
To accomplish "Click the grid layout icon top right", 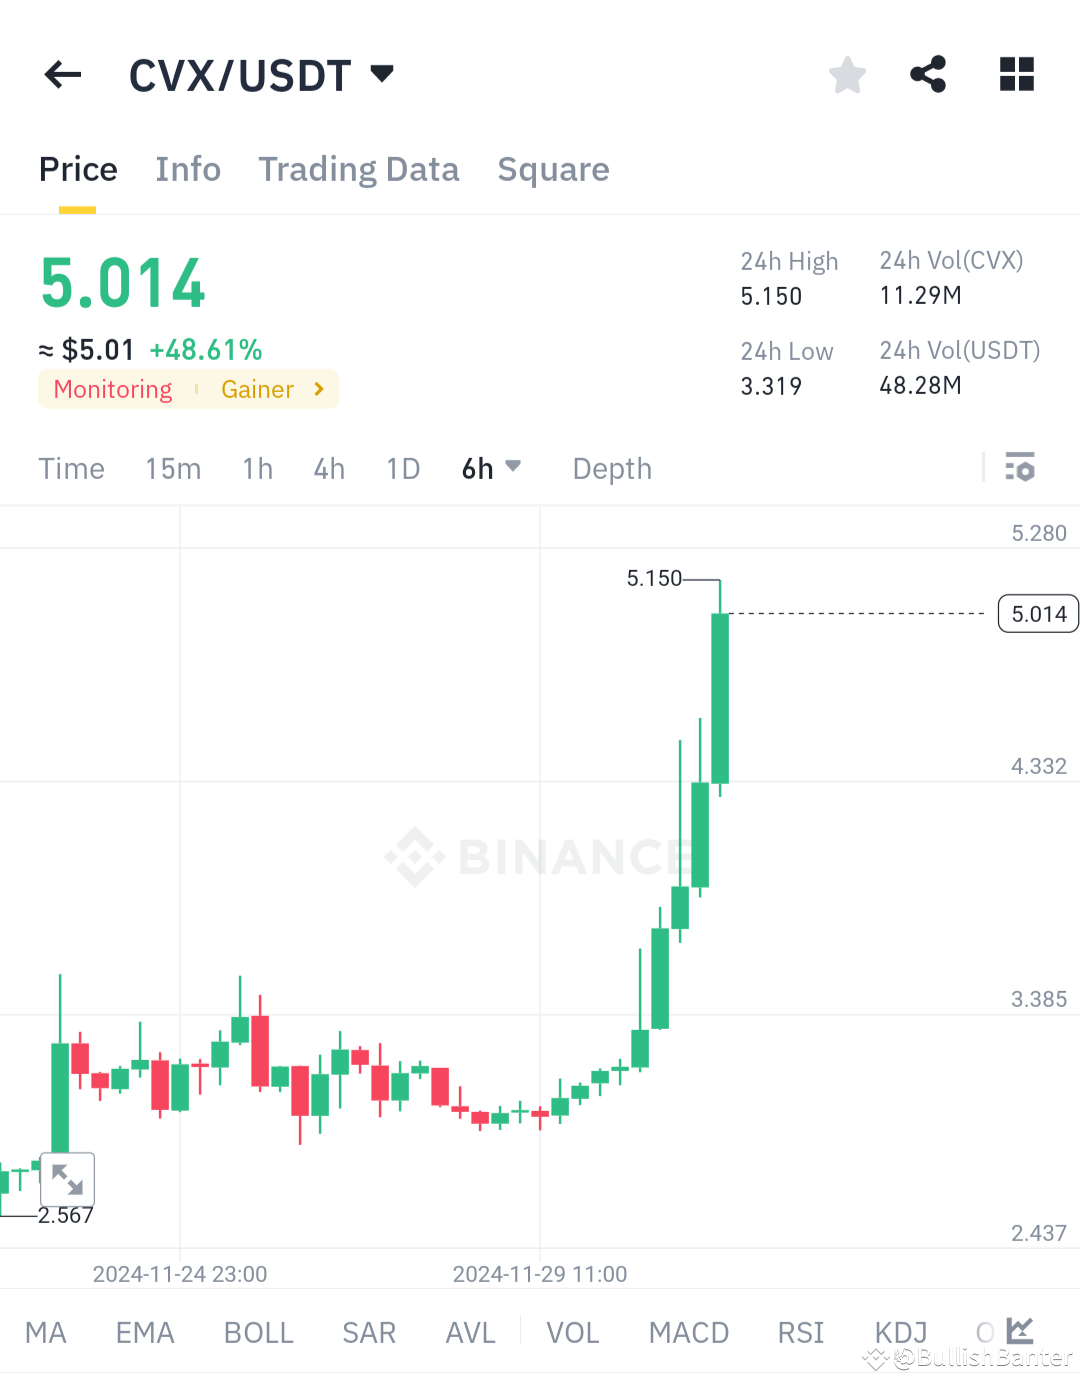I will tap(1016, 74).
